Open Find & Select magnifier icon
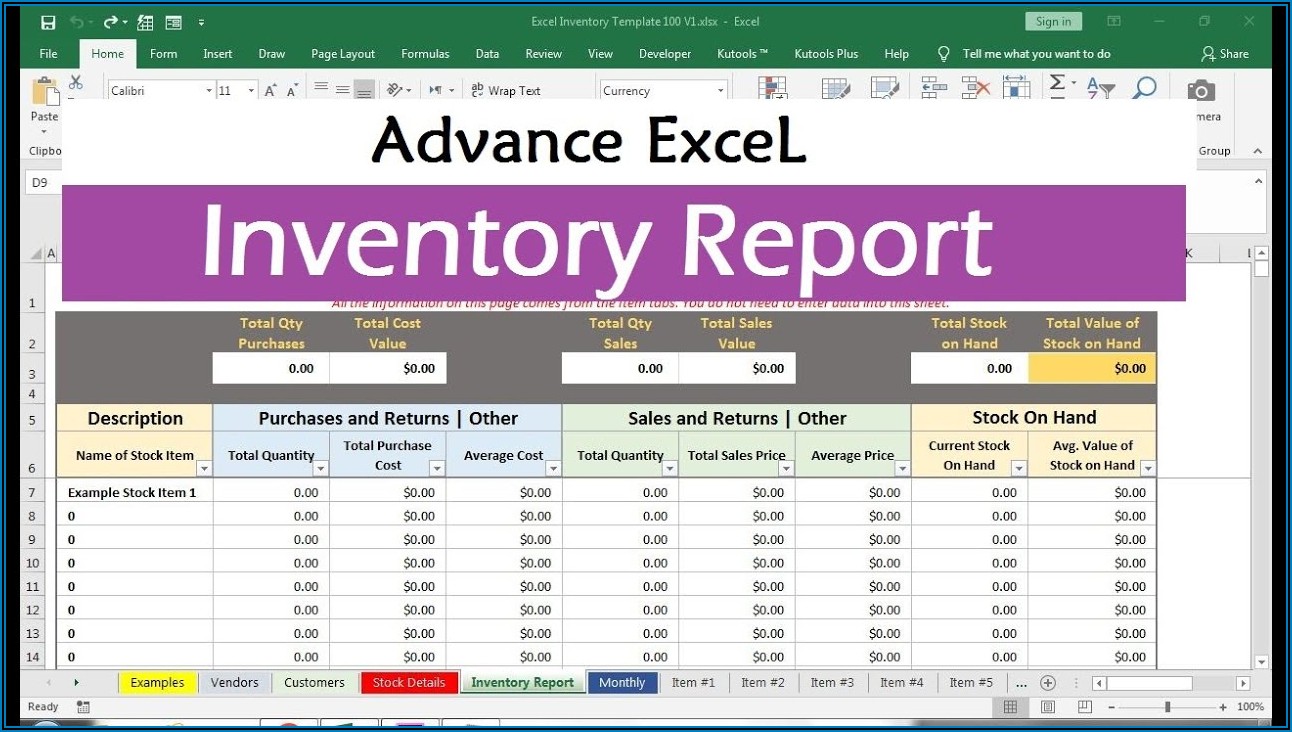This screenshot has width=1292, height=732. pos(1144,89)
